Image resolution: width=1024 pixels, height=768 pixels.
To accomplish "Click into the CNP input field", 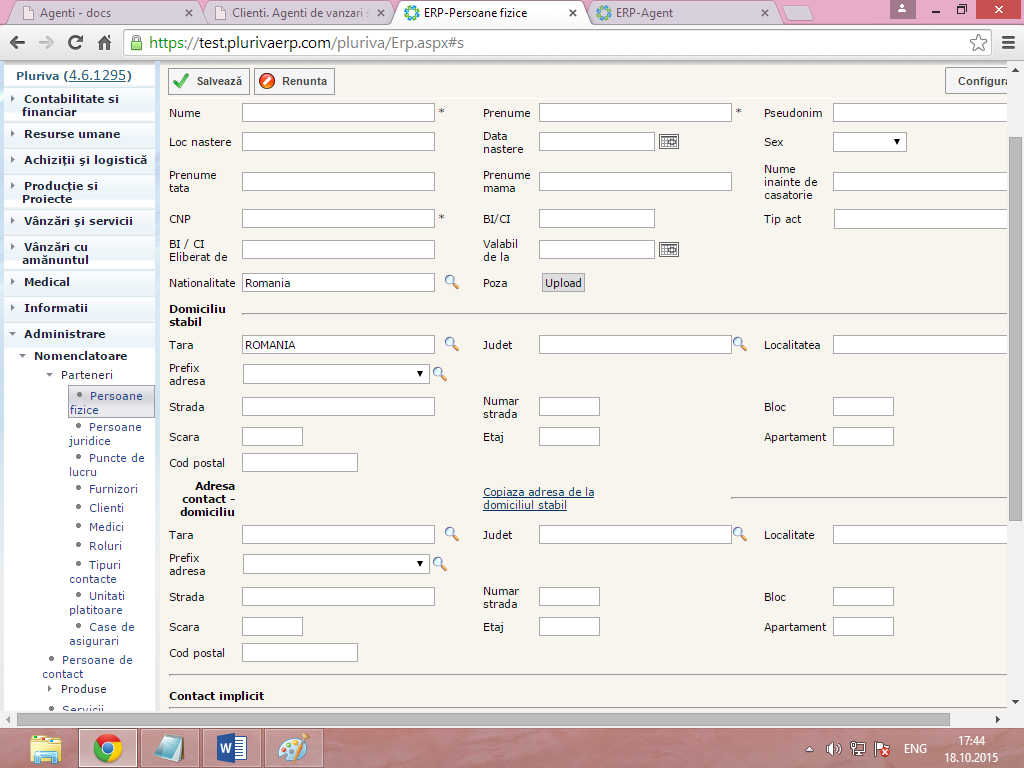I will pos(338,218).
